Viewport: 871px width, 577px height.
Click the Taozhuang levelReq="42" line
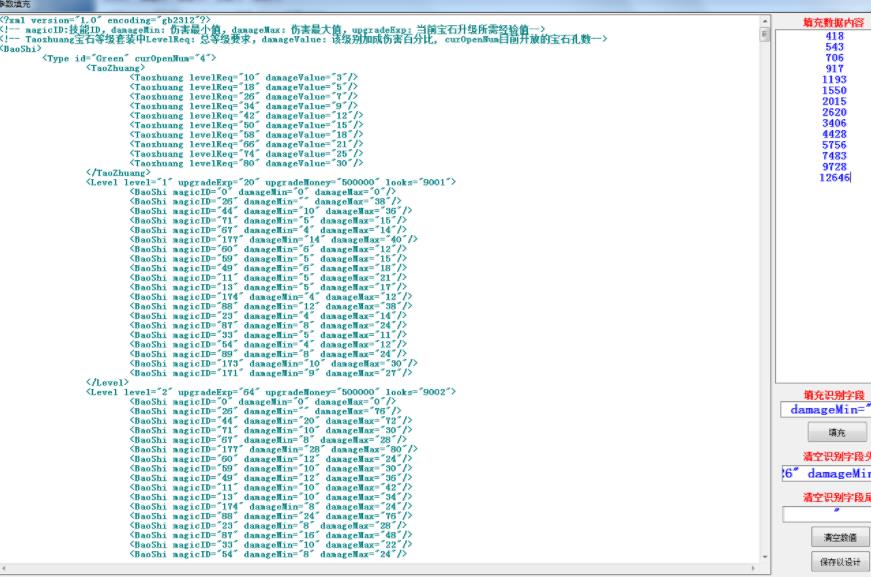[x=247, y=116]
